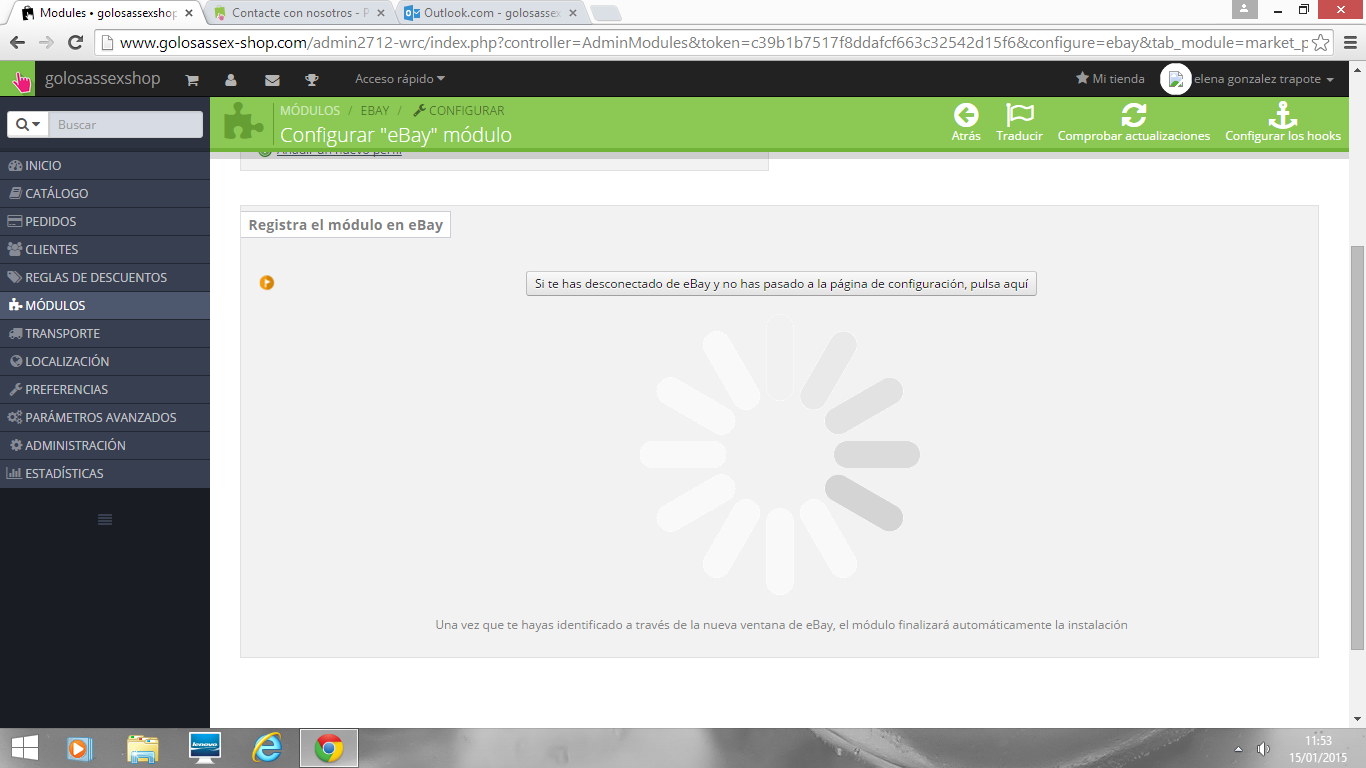Open the trophy icon in top bar
The height and width of the screenshot is (768, 1366).
(x=311, y=80)
